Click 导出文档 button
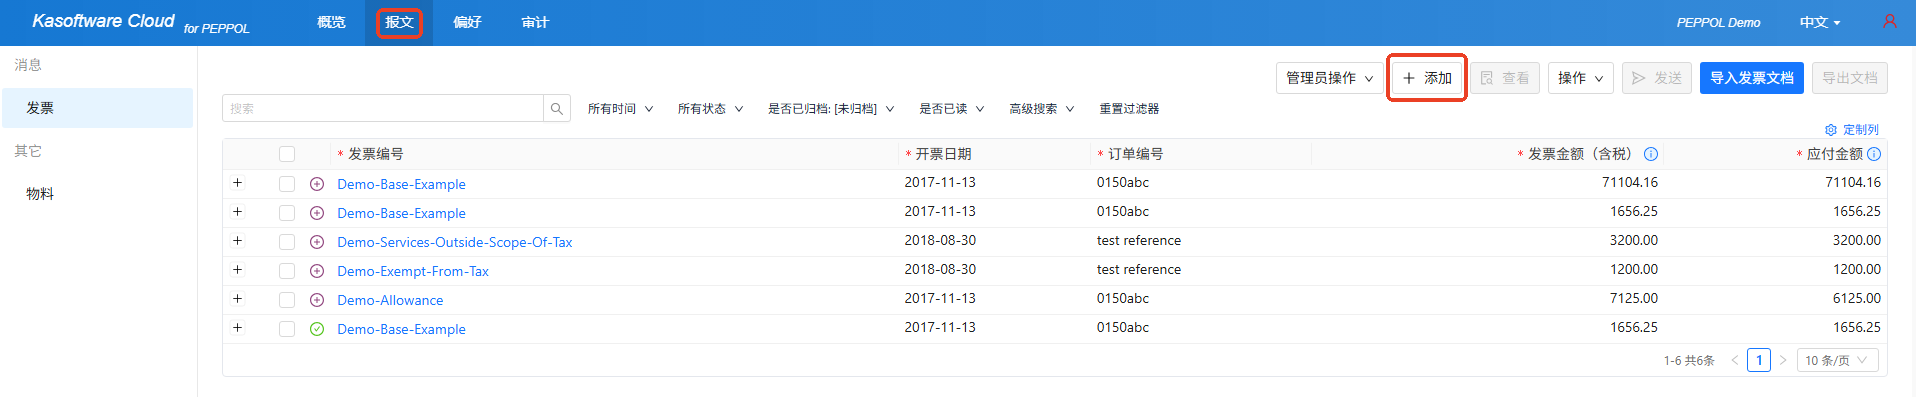Viewport: 1916px width, 397px height. [1849, 78]
